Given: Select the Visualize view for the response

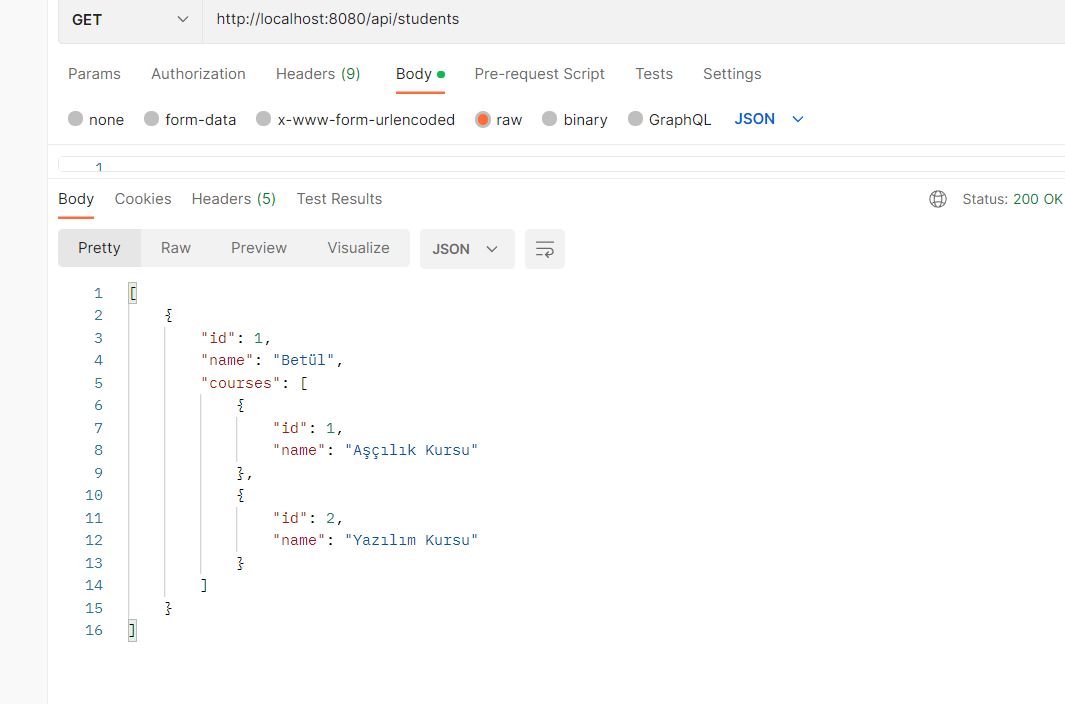Looking at the screenshot, I should coord(358,247).
